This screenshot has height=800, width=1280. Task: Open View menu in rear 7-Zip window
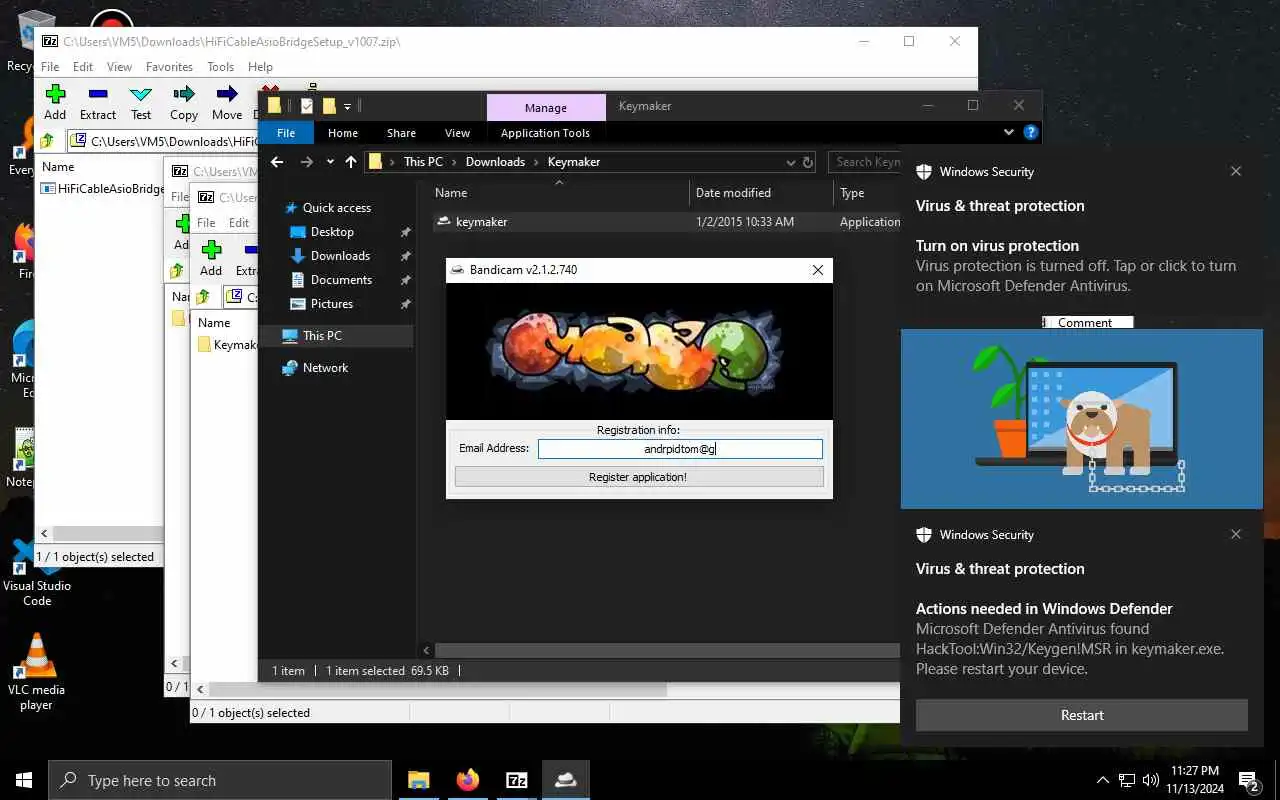(119, 67)
